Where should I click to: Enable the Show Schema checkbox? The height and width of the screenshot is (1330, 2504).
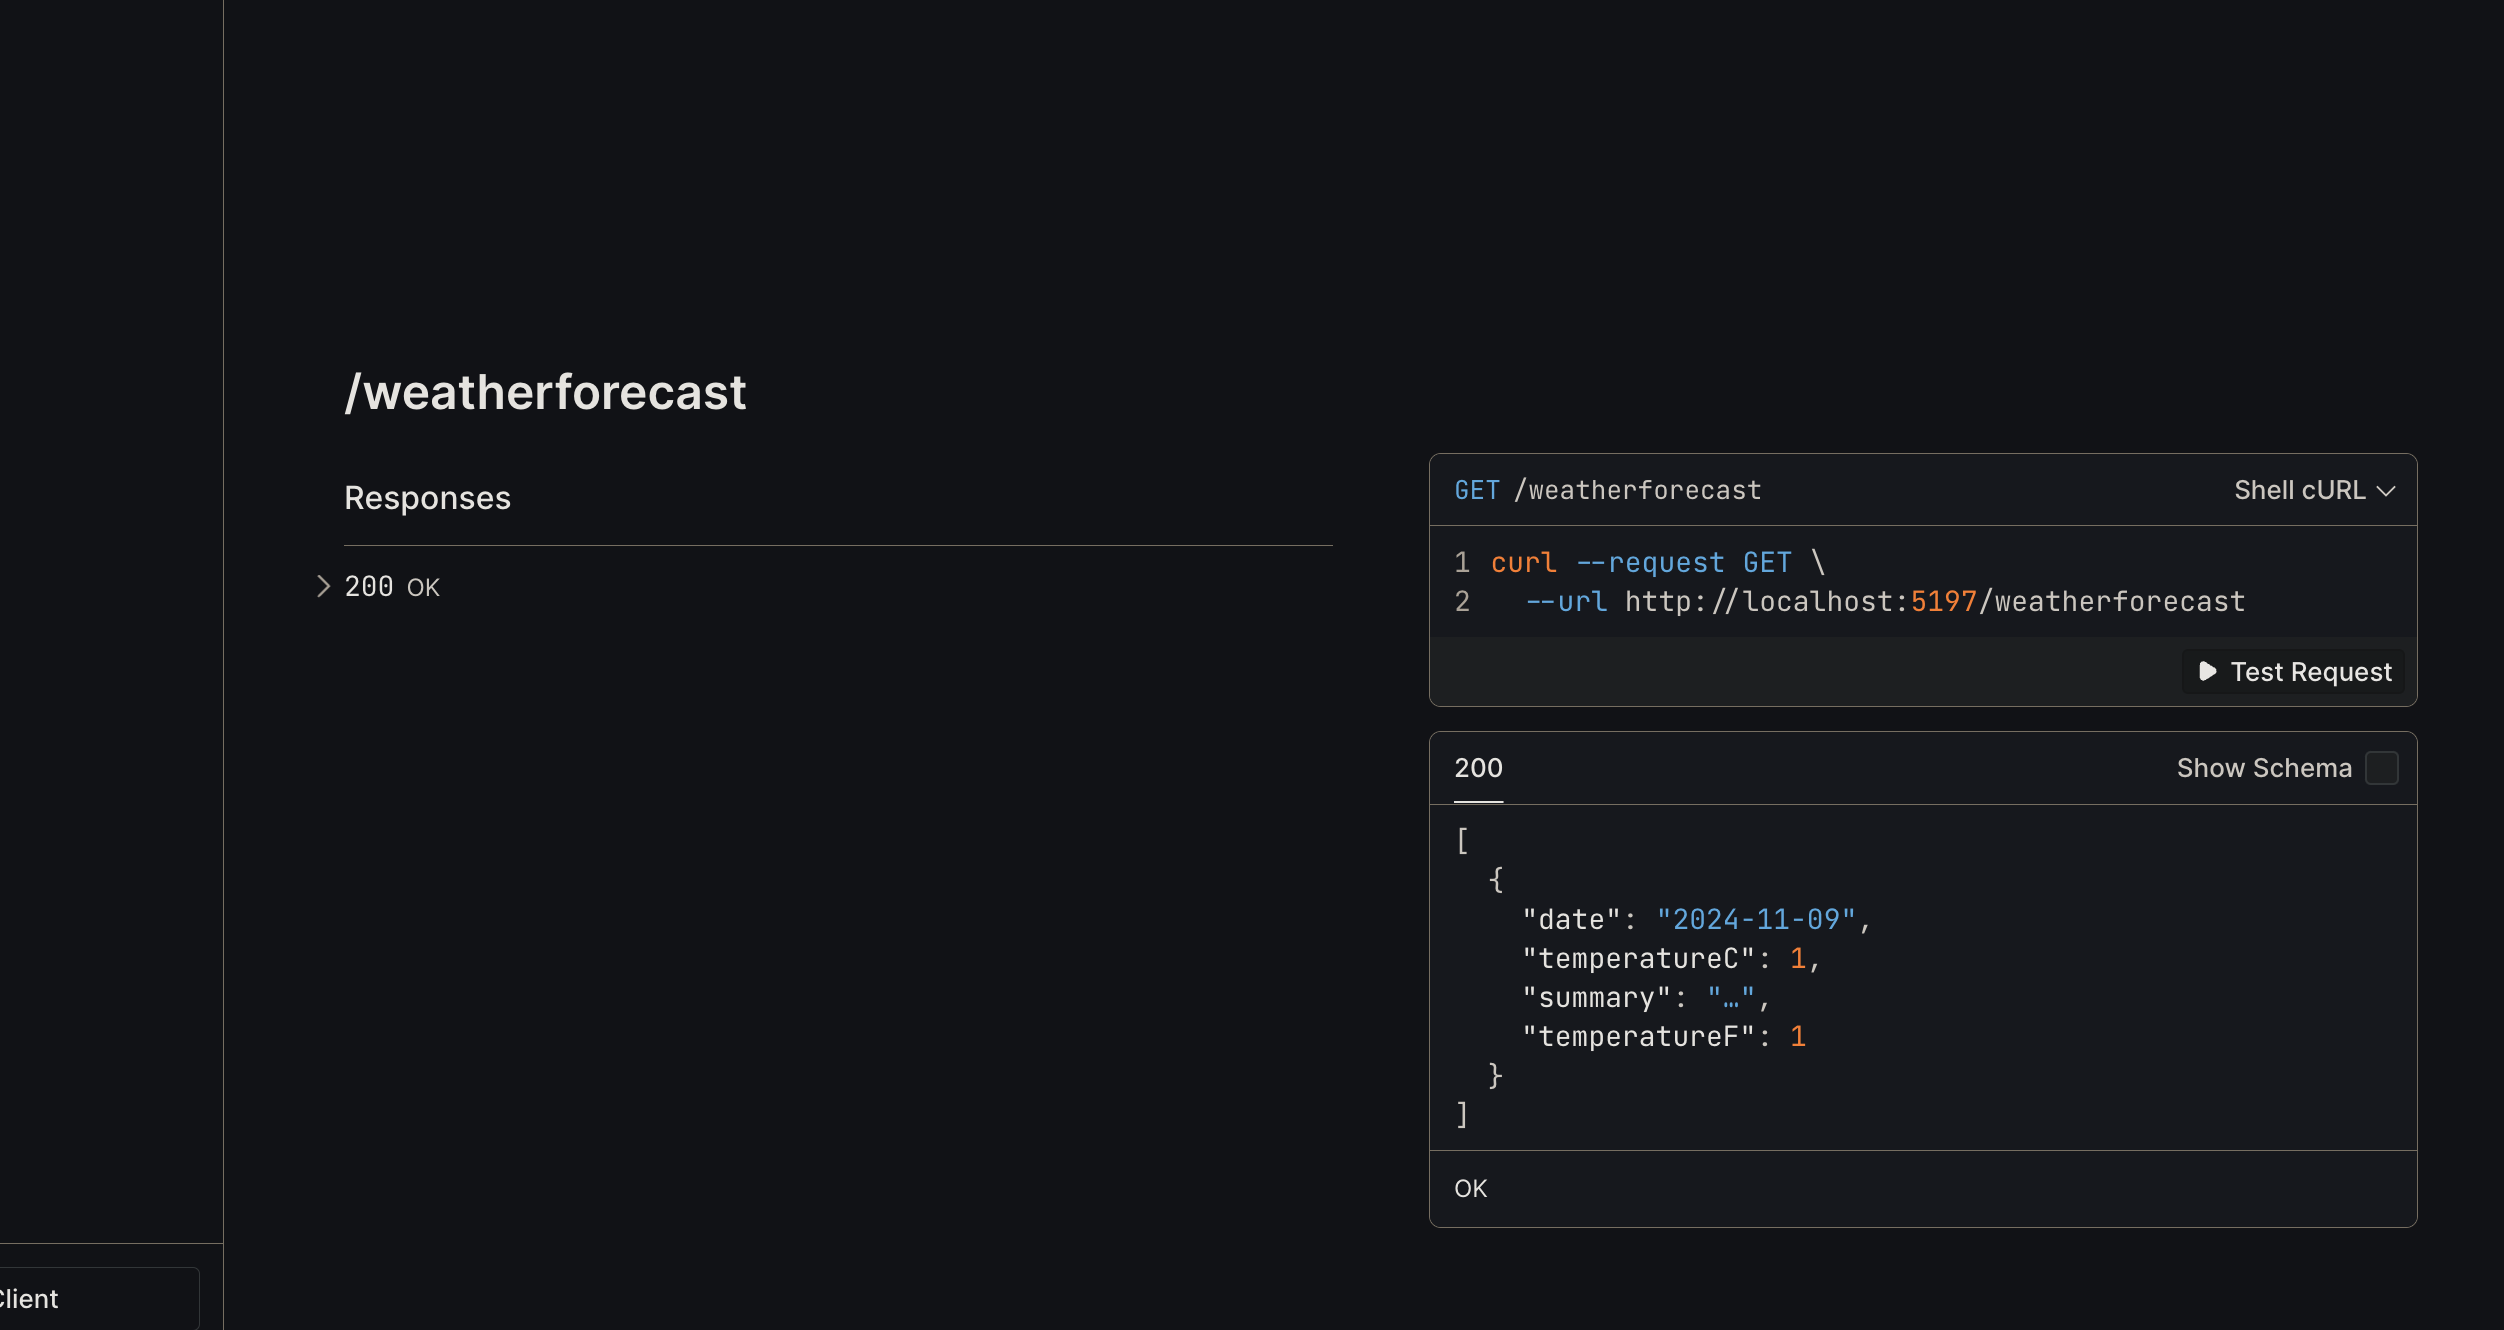(2382, 768)
